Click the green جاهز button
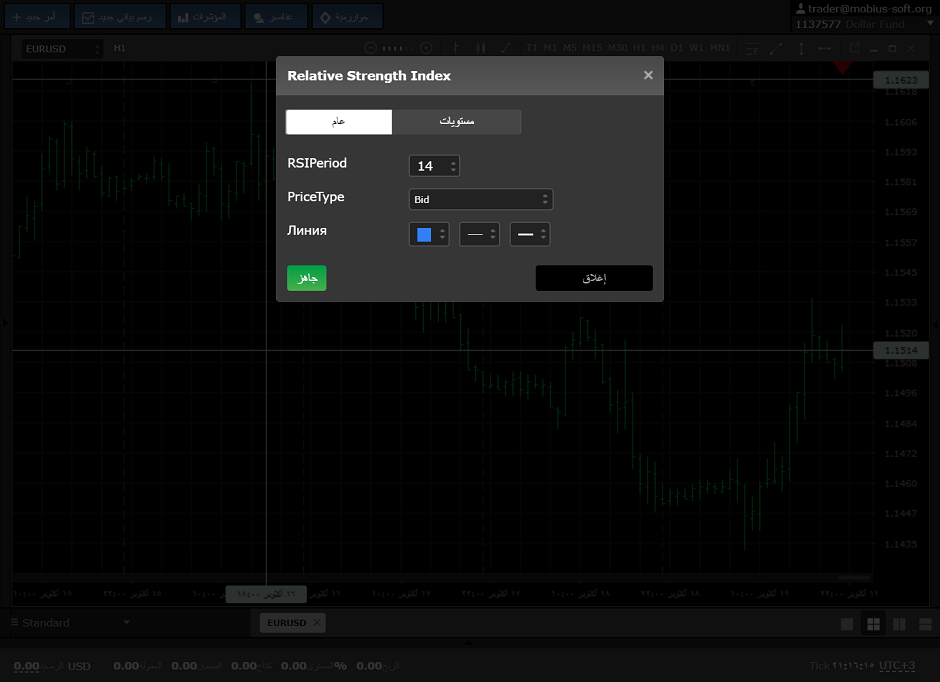The width and height of the screenshot is (940, 682). (307, 278)
